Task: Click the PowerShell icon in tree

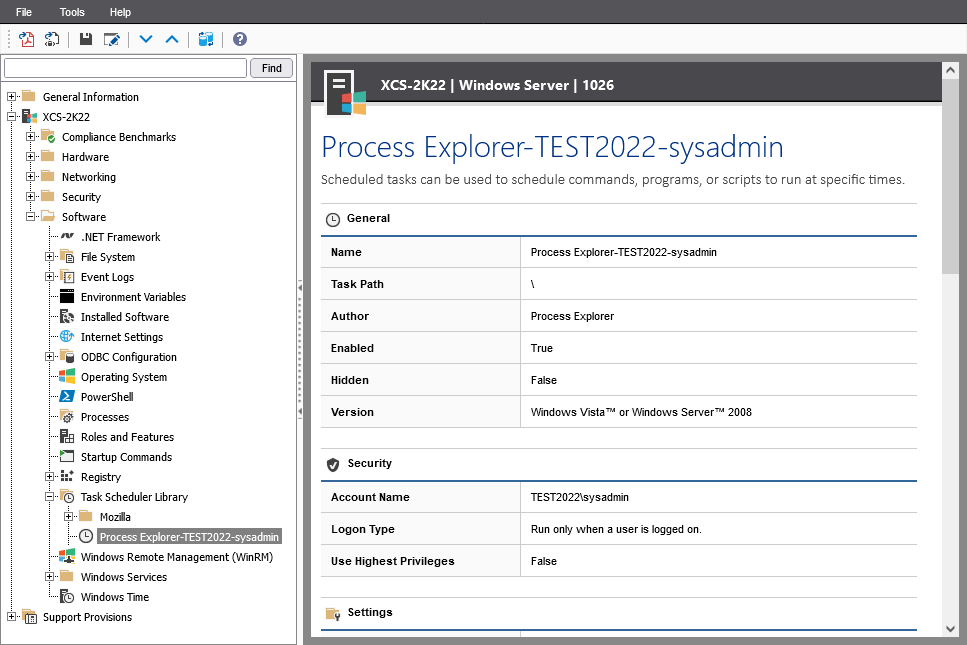Action: tap(67, 396)
